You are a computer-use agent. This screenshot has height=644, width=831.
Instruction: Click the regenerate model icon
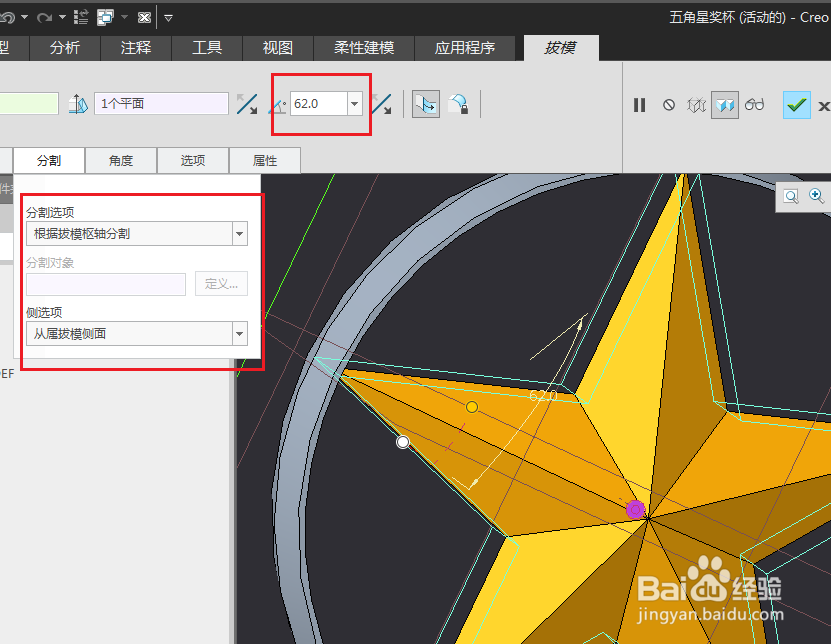[x=81, y=17]
